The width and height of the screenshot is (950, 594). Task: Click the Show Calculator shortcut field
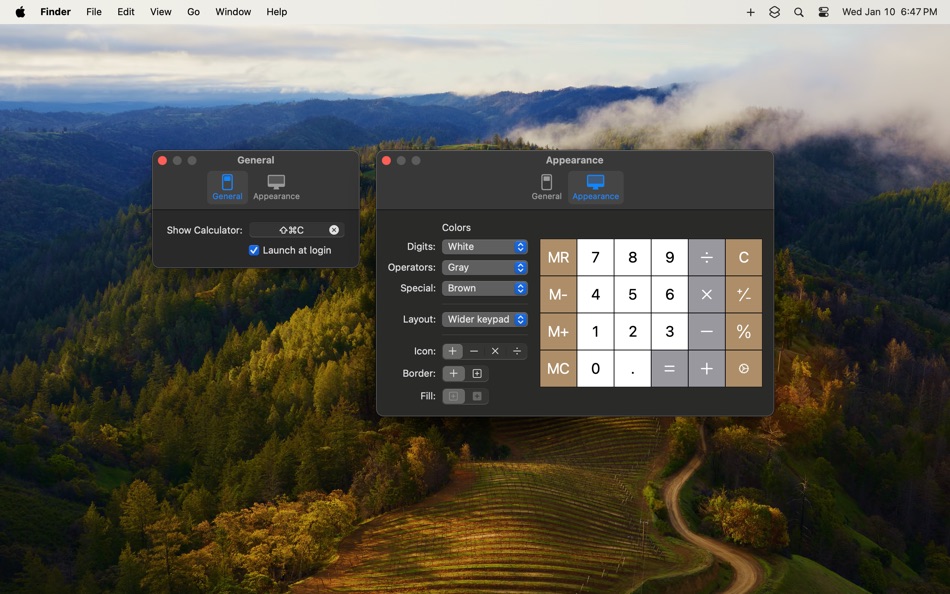[x=290, y=229]
